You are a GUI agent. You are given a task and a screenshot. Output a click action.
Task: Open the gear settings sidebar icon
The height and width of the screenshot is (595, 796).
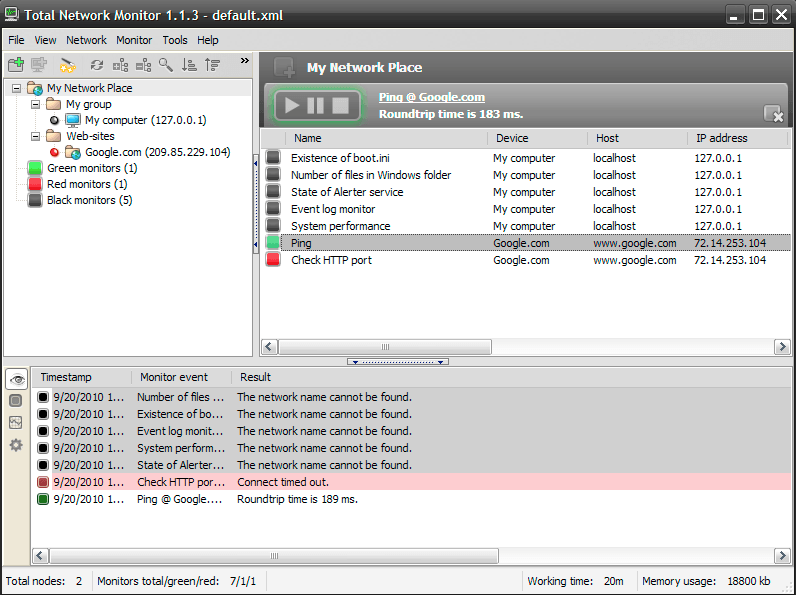coord(16,445)
